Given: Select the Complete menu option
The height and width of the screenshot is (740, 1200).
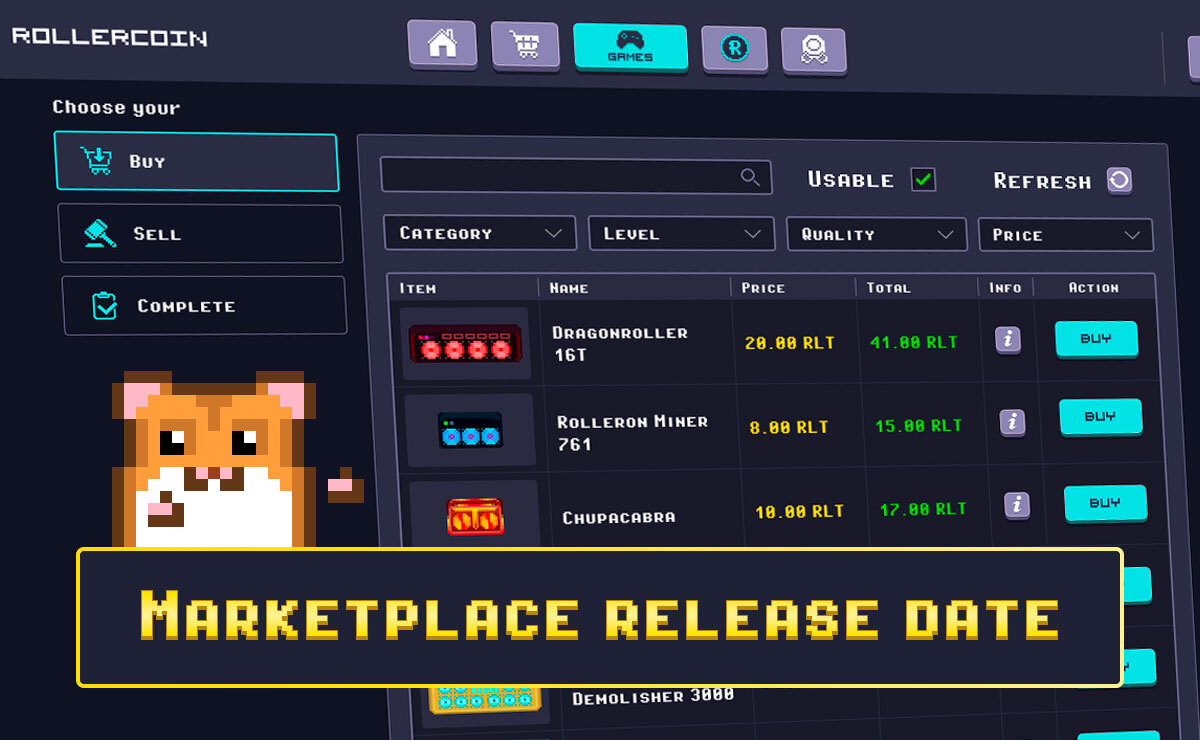Looking at the screenshot, I should click(x=204, y=306).
